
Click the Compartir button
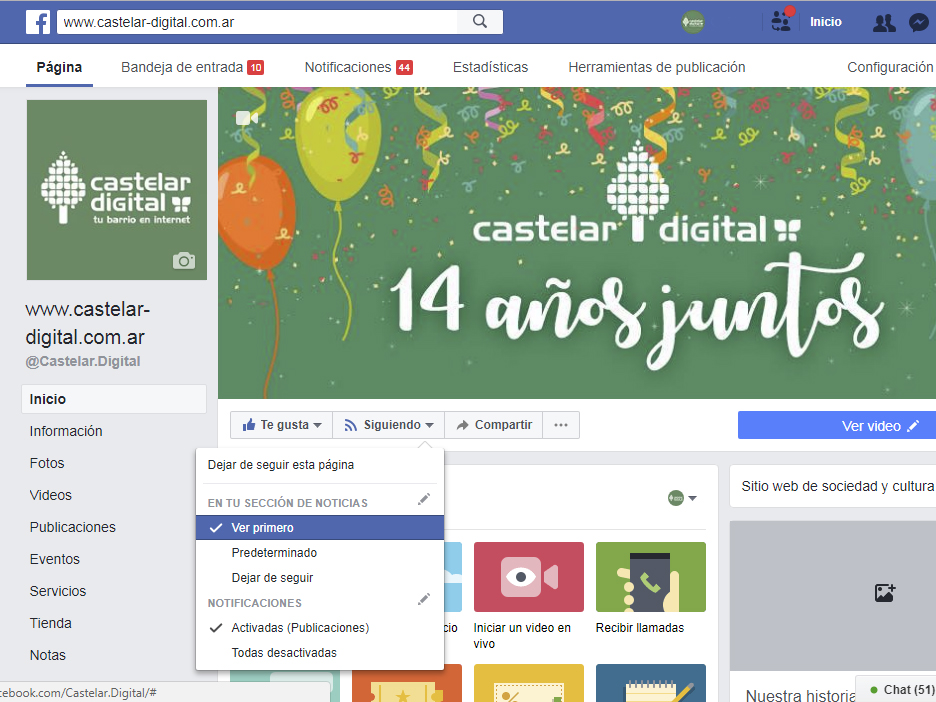494,425
